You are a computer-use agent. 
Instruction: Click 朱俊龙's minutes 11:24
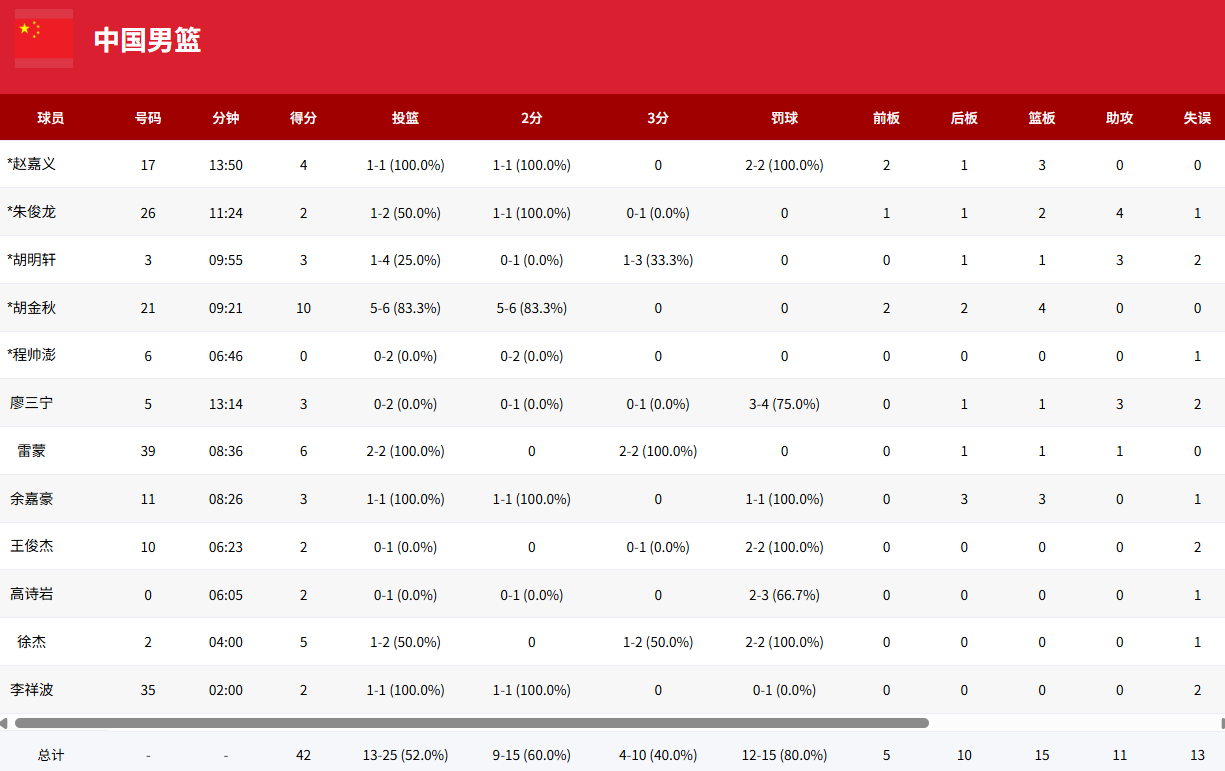click(x=226, y=213)
